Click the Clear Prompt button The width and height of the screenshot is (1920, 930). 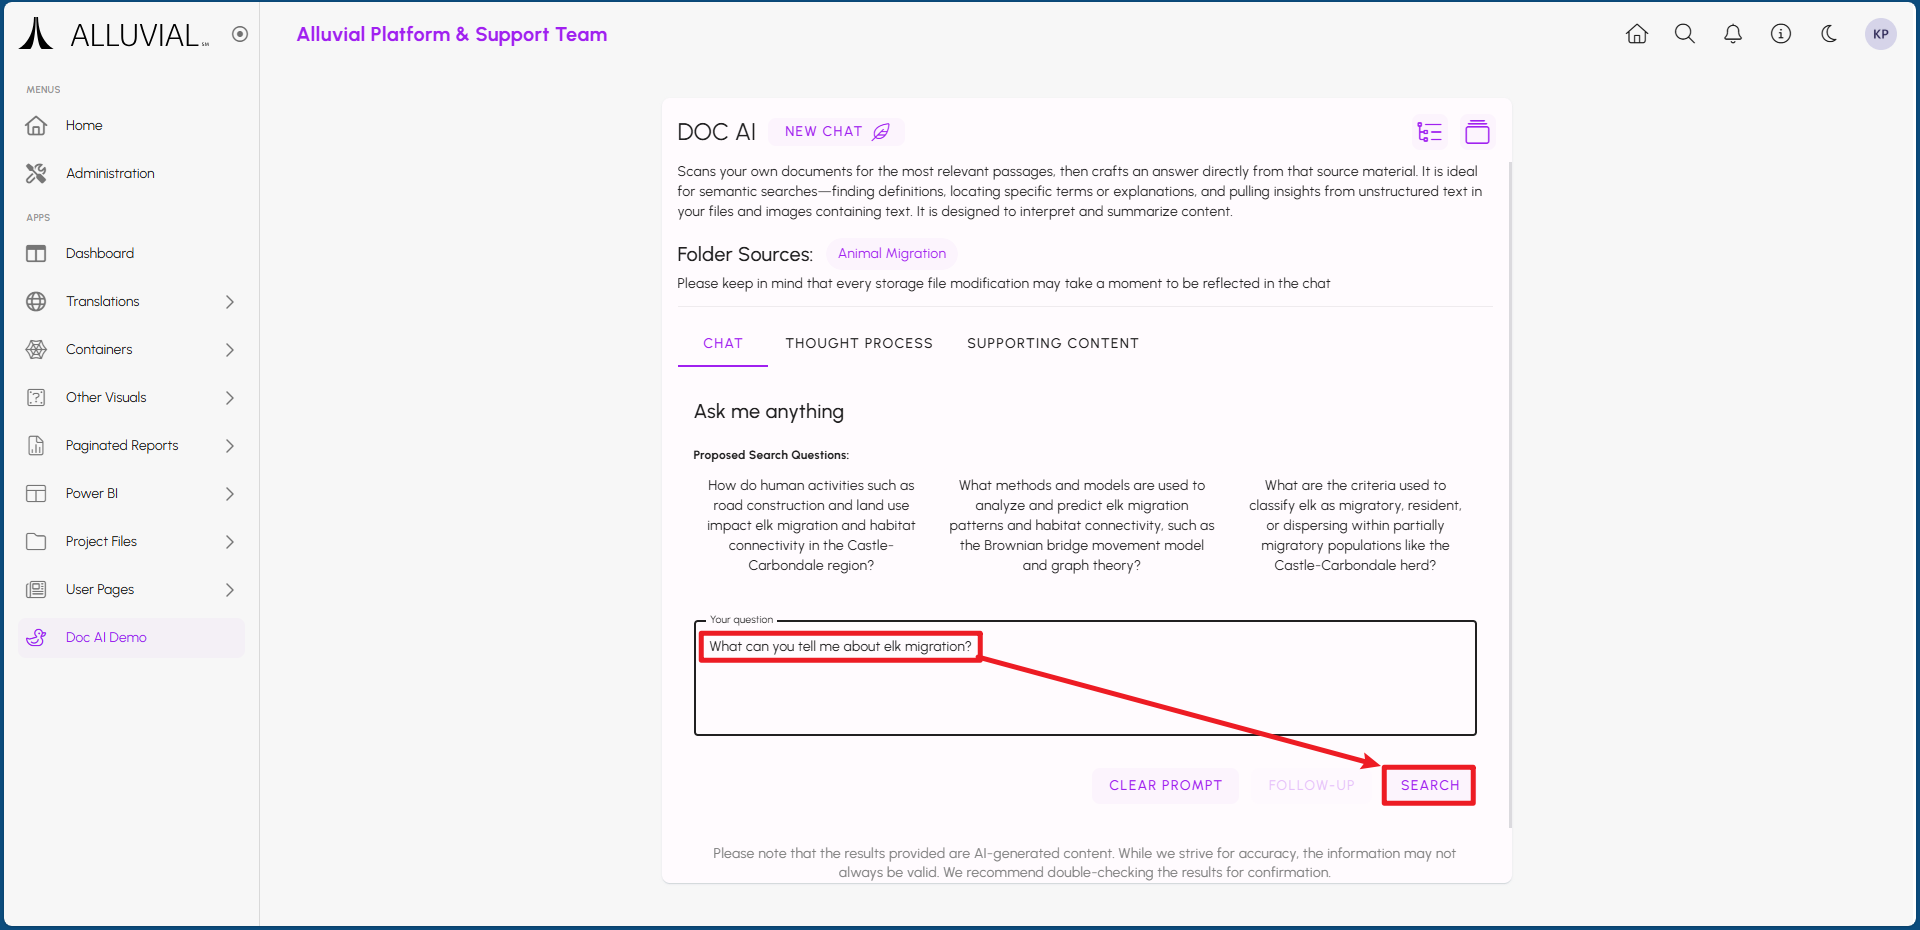pyautogui.click(x=1165, y=786)
